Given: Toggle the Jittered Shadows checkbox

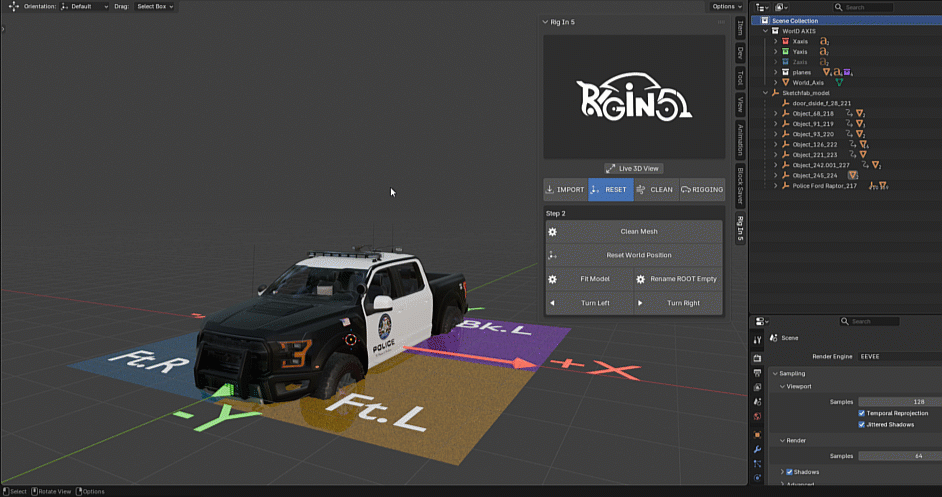Looking at the screenshot, I should pyautogui.click(x=861, y=425).
